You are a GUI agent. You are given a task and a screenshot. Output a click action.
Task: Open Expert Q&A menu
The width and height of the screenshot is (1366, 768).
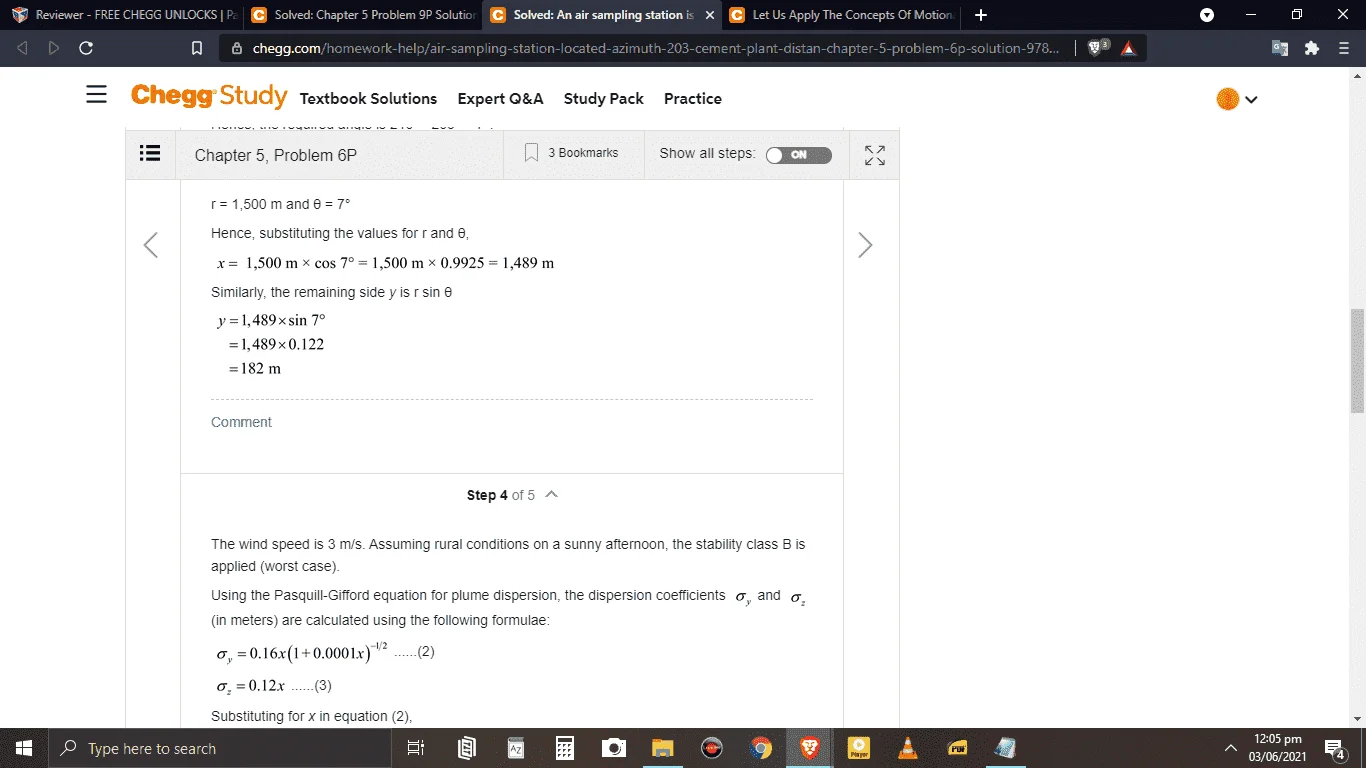[500, 98]
